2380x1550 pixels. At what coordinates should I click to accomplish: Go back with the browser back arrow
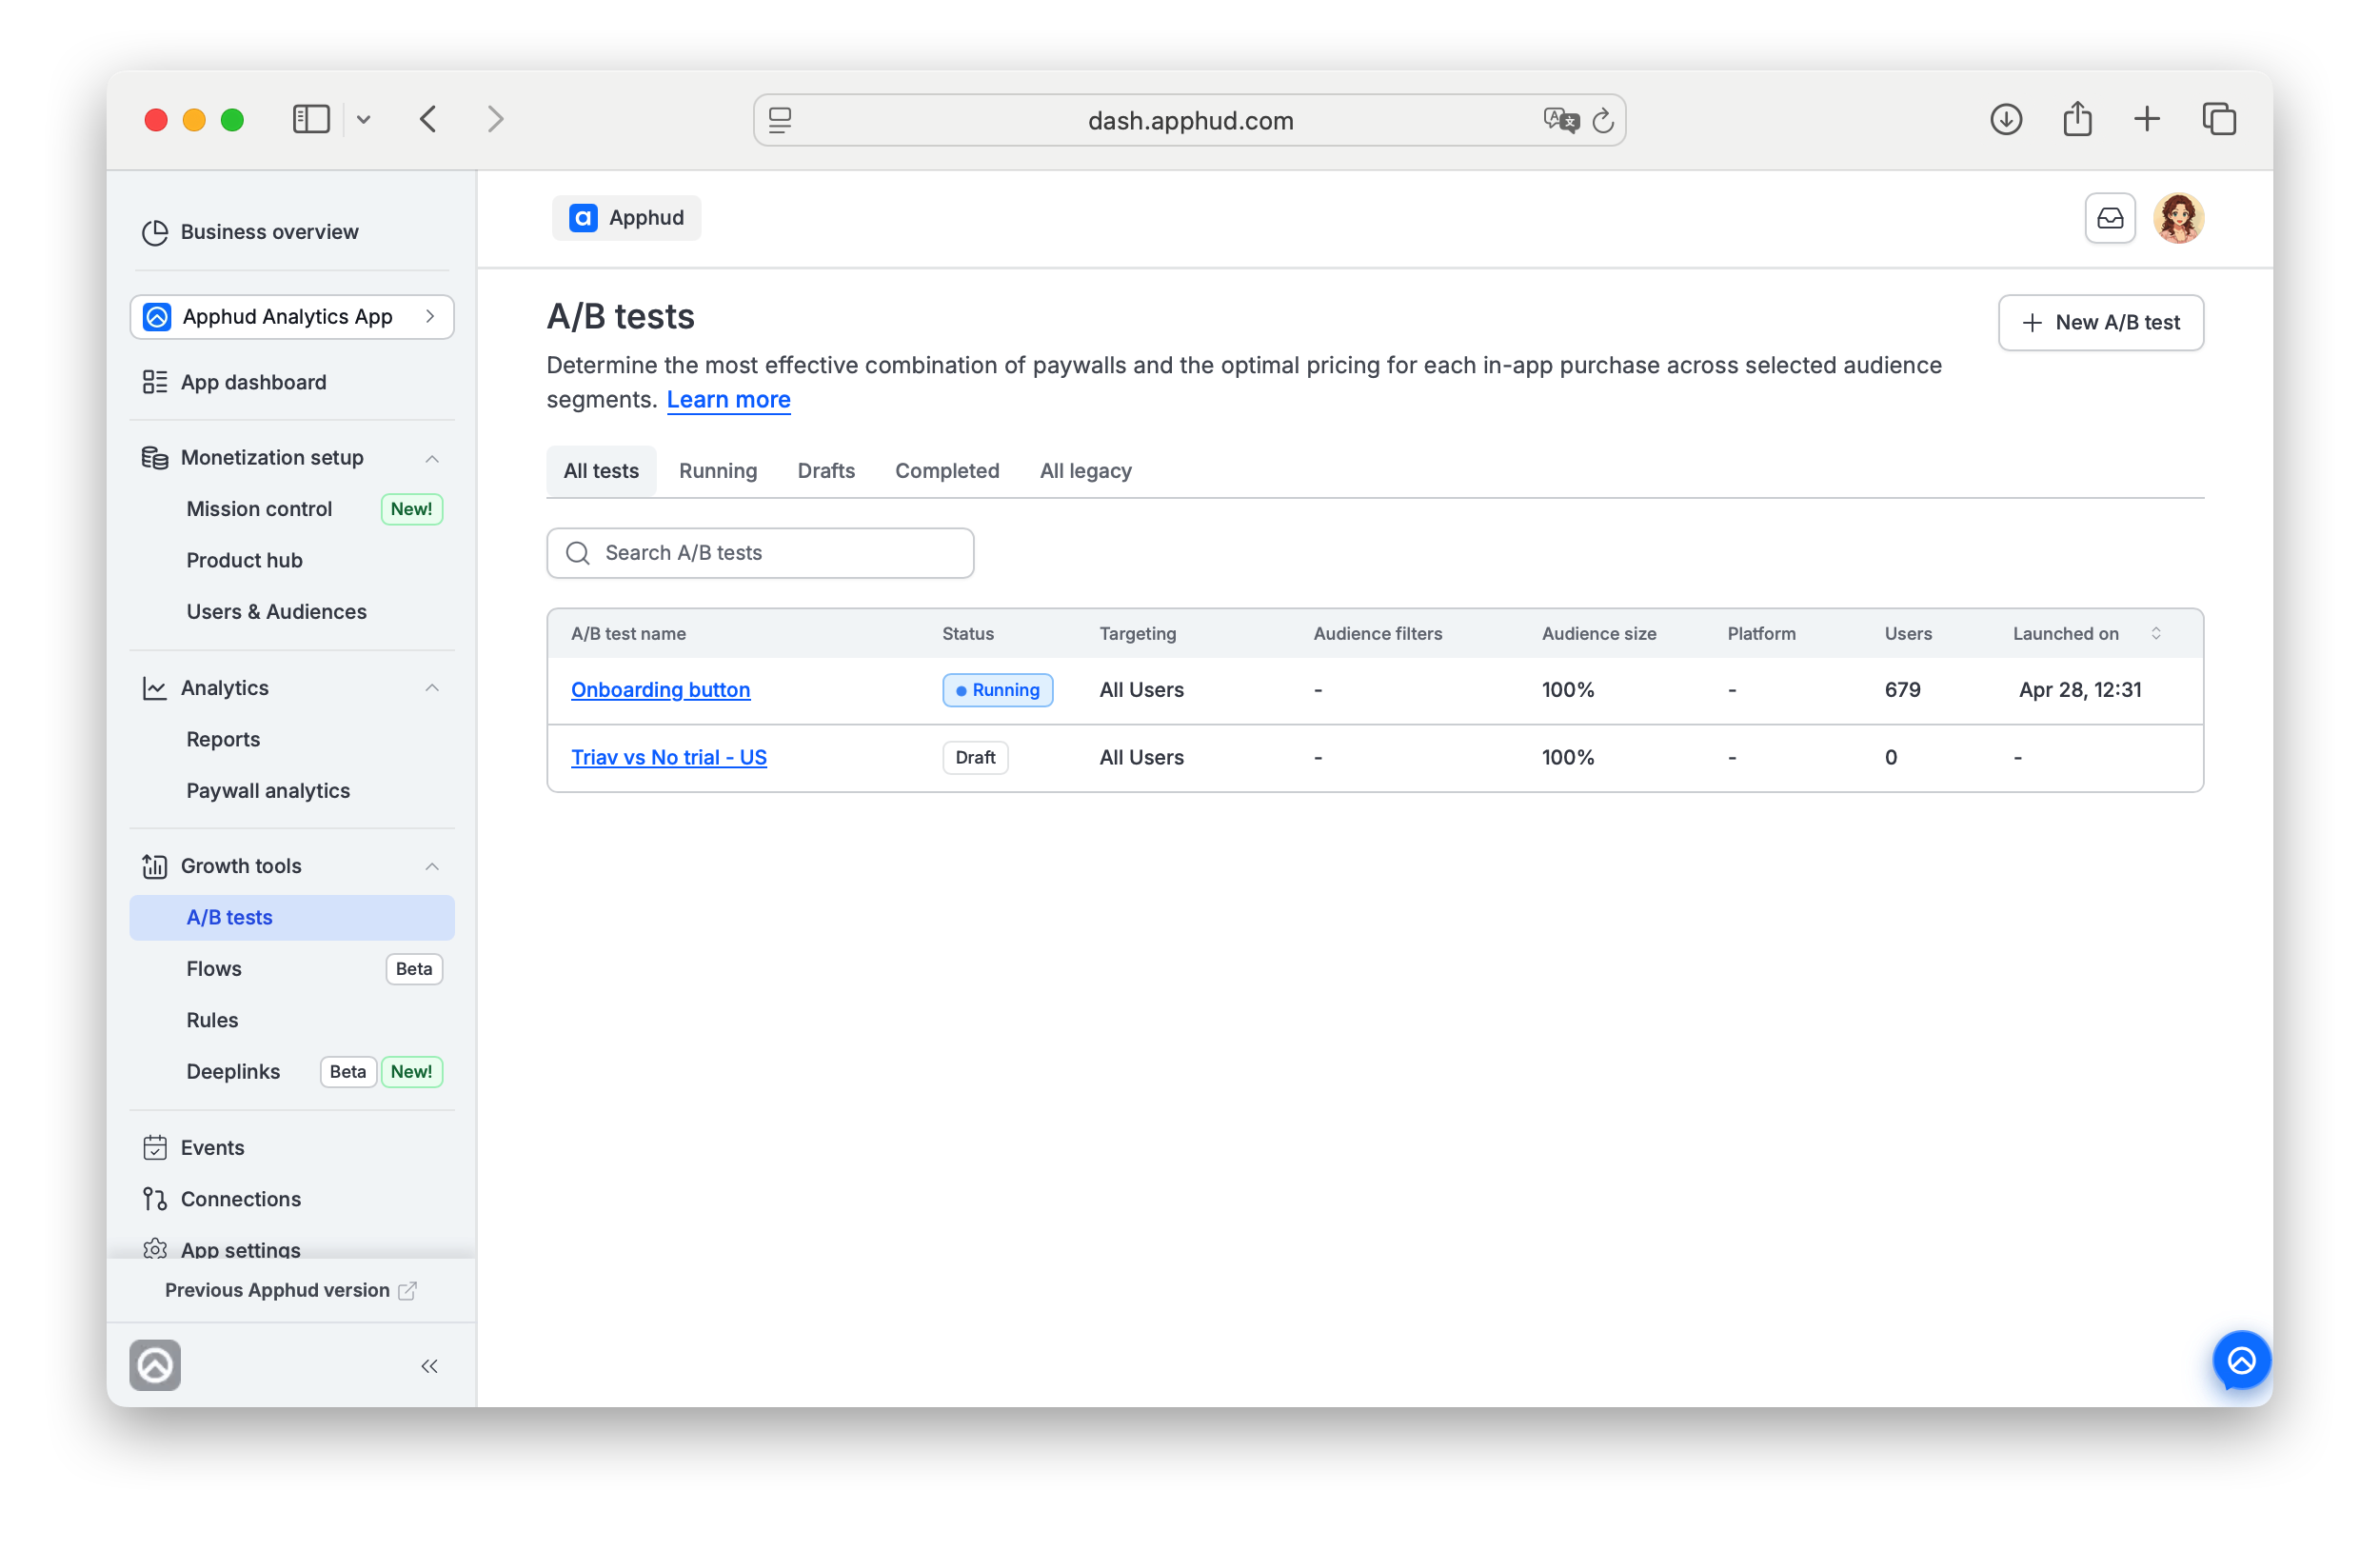click(x=429, y=120)
